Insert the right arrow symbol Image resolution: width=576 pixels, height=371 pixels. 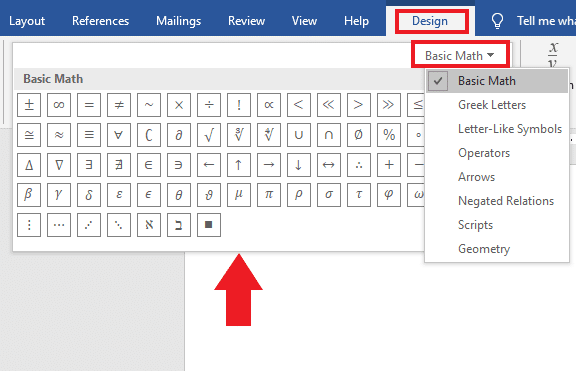point(269,165)
